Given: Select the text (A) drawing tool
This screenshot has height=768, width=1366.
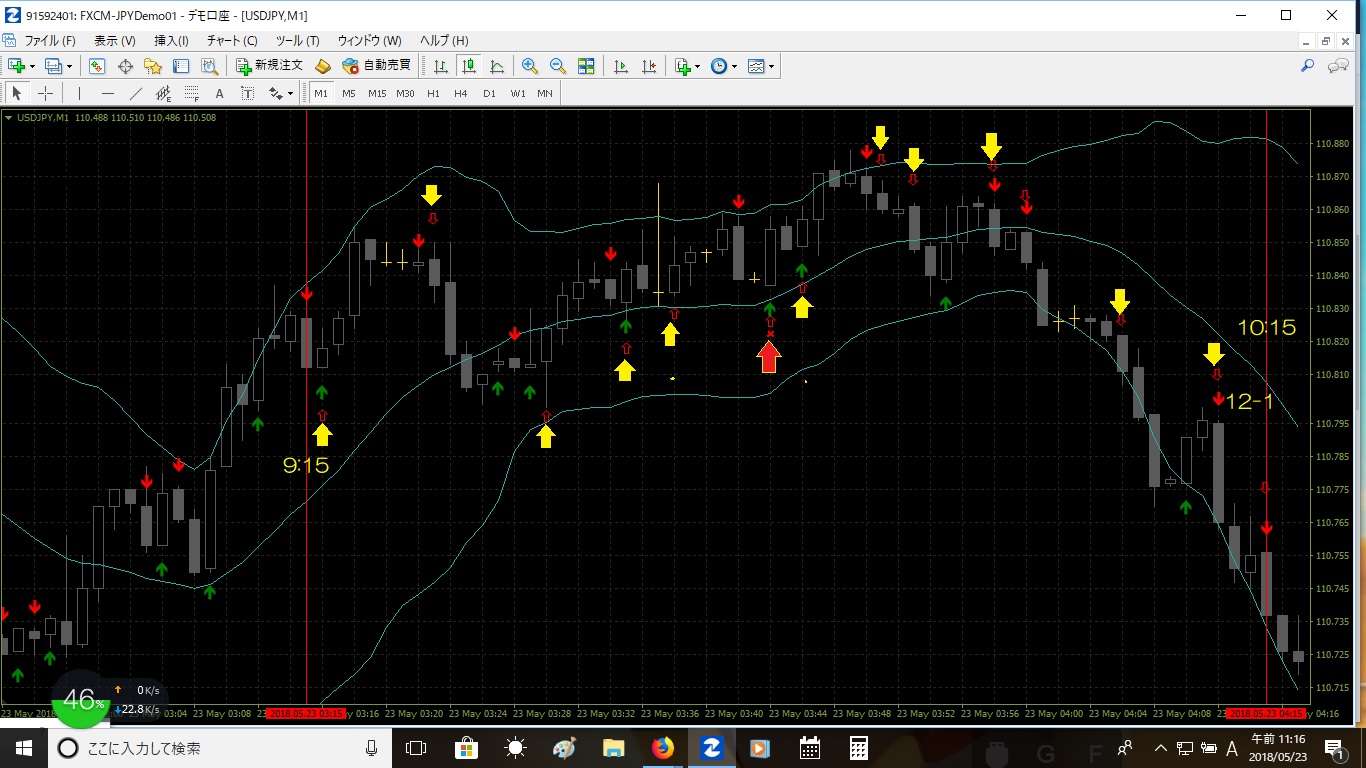Looking at the screenshot, I should click(220, 93).
